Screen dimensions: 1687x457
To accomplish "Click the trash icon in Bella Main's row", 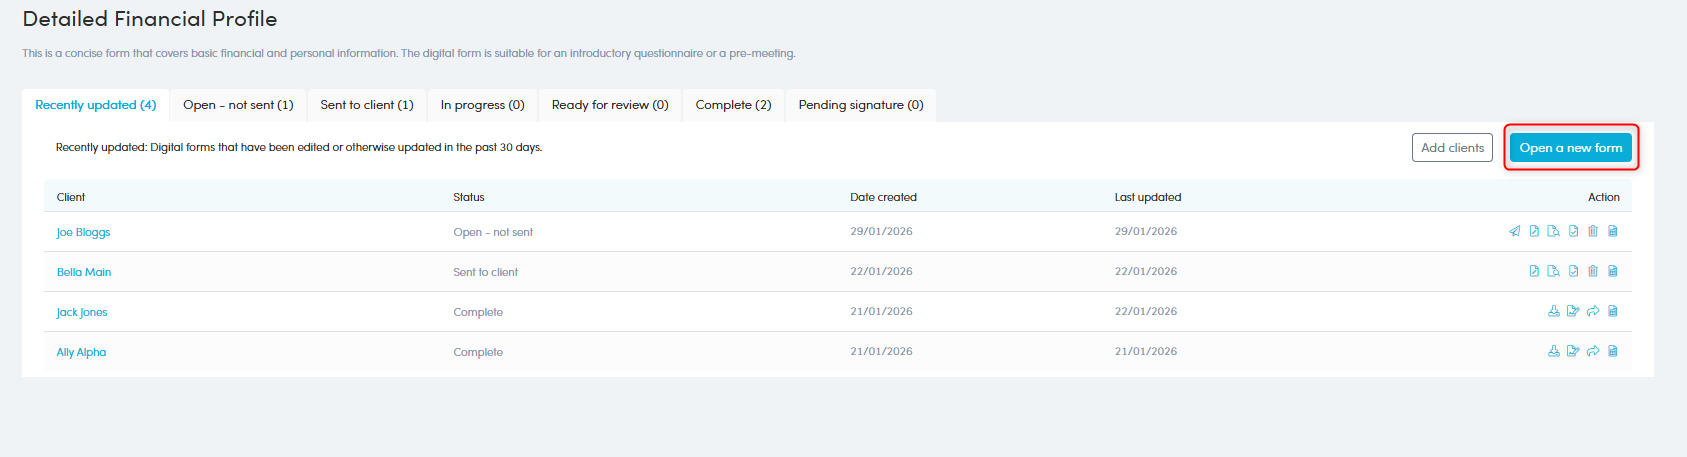I will click(x=1593, y=271).
